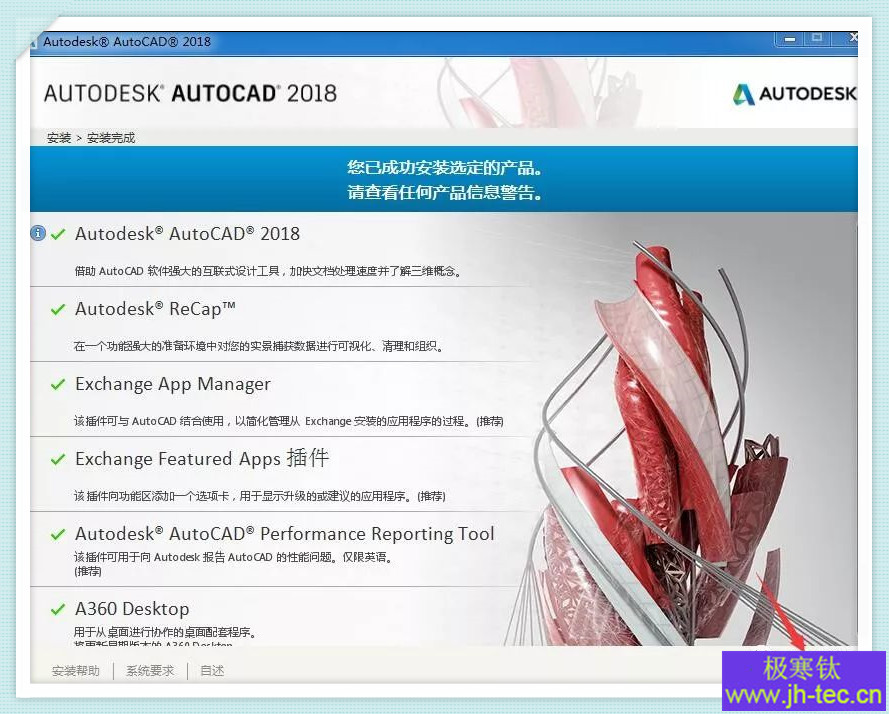Select the Autodesk AutoCAD 2018 product title
Screen dimensions: 889x714
click(187, 234)
